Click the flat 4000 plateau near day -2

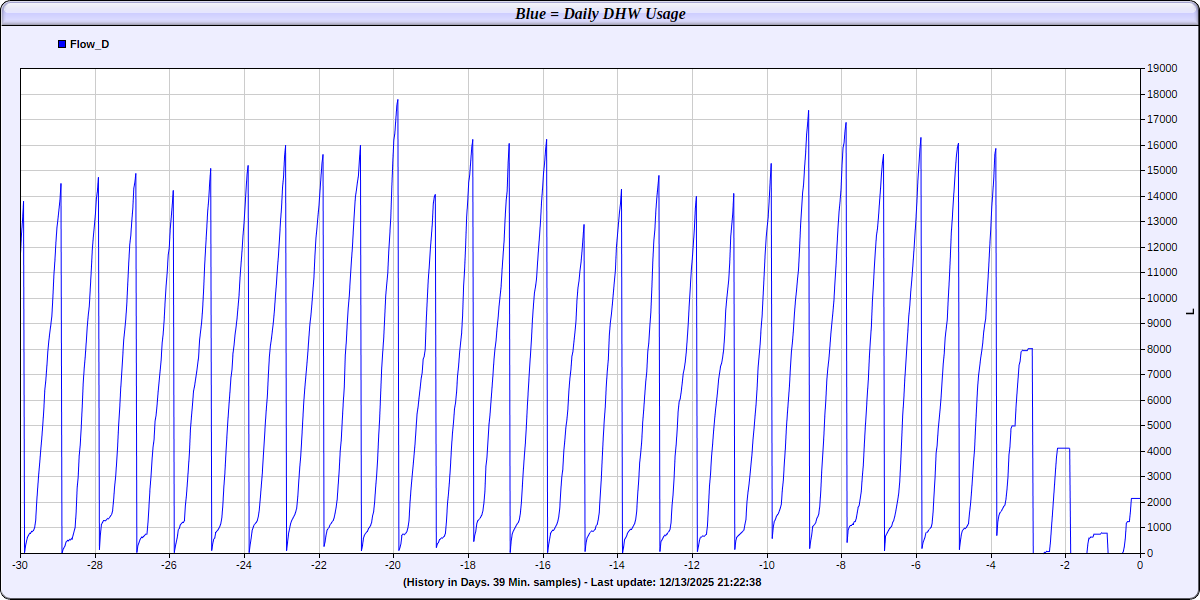1063,448
